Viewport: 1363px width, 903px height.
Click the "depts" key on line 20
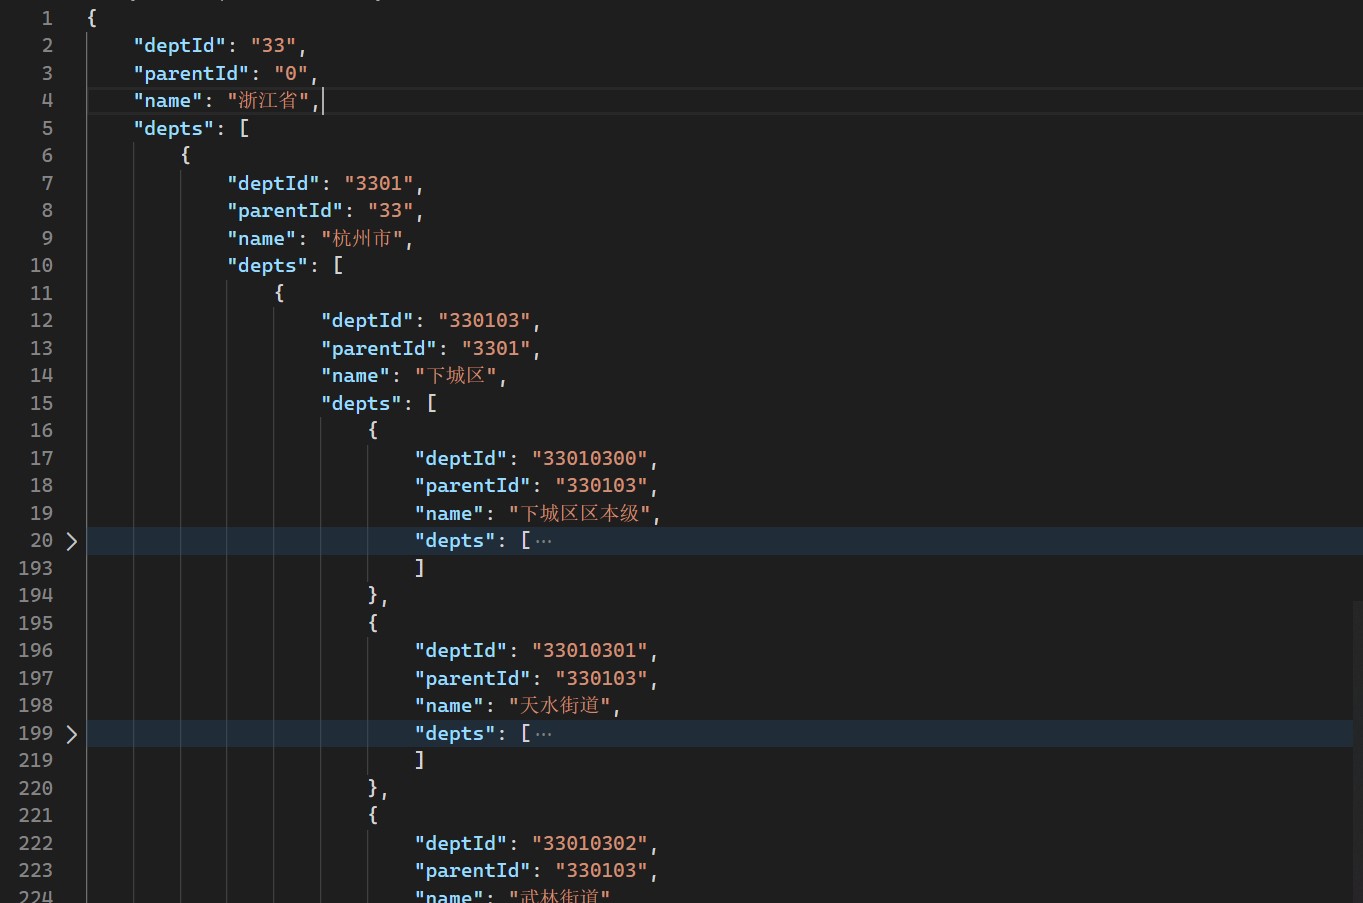(x=456, y=541)
